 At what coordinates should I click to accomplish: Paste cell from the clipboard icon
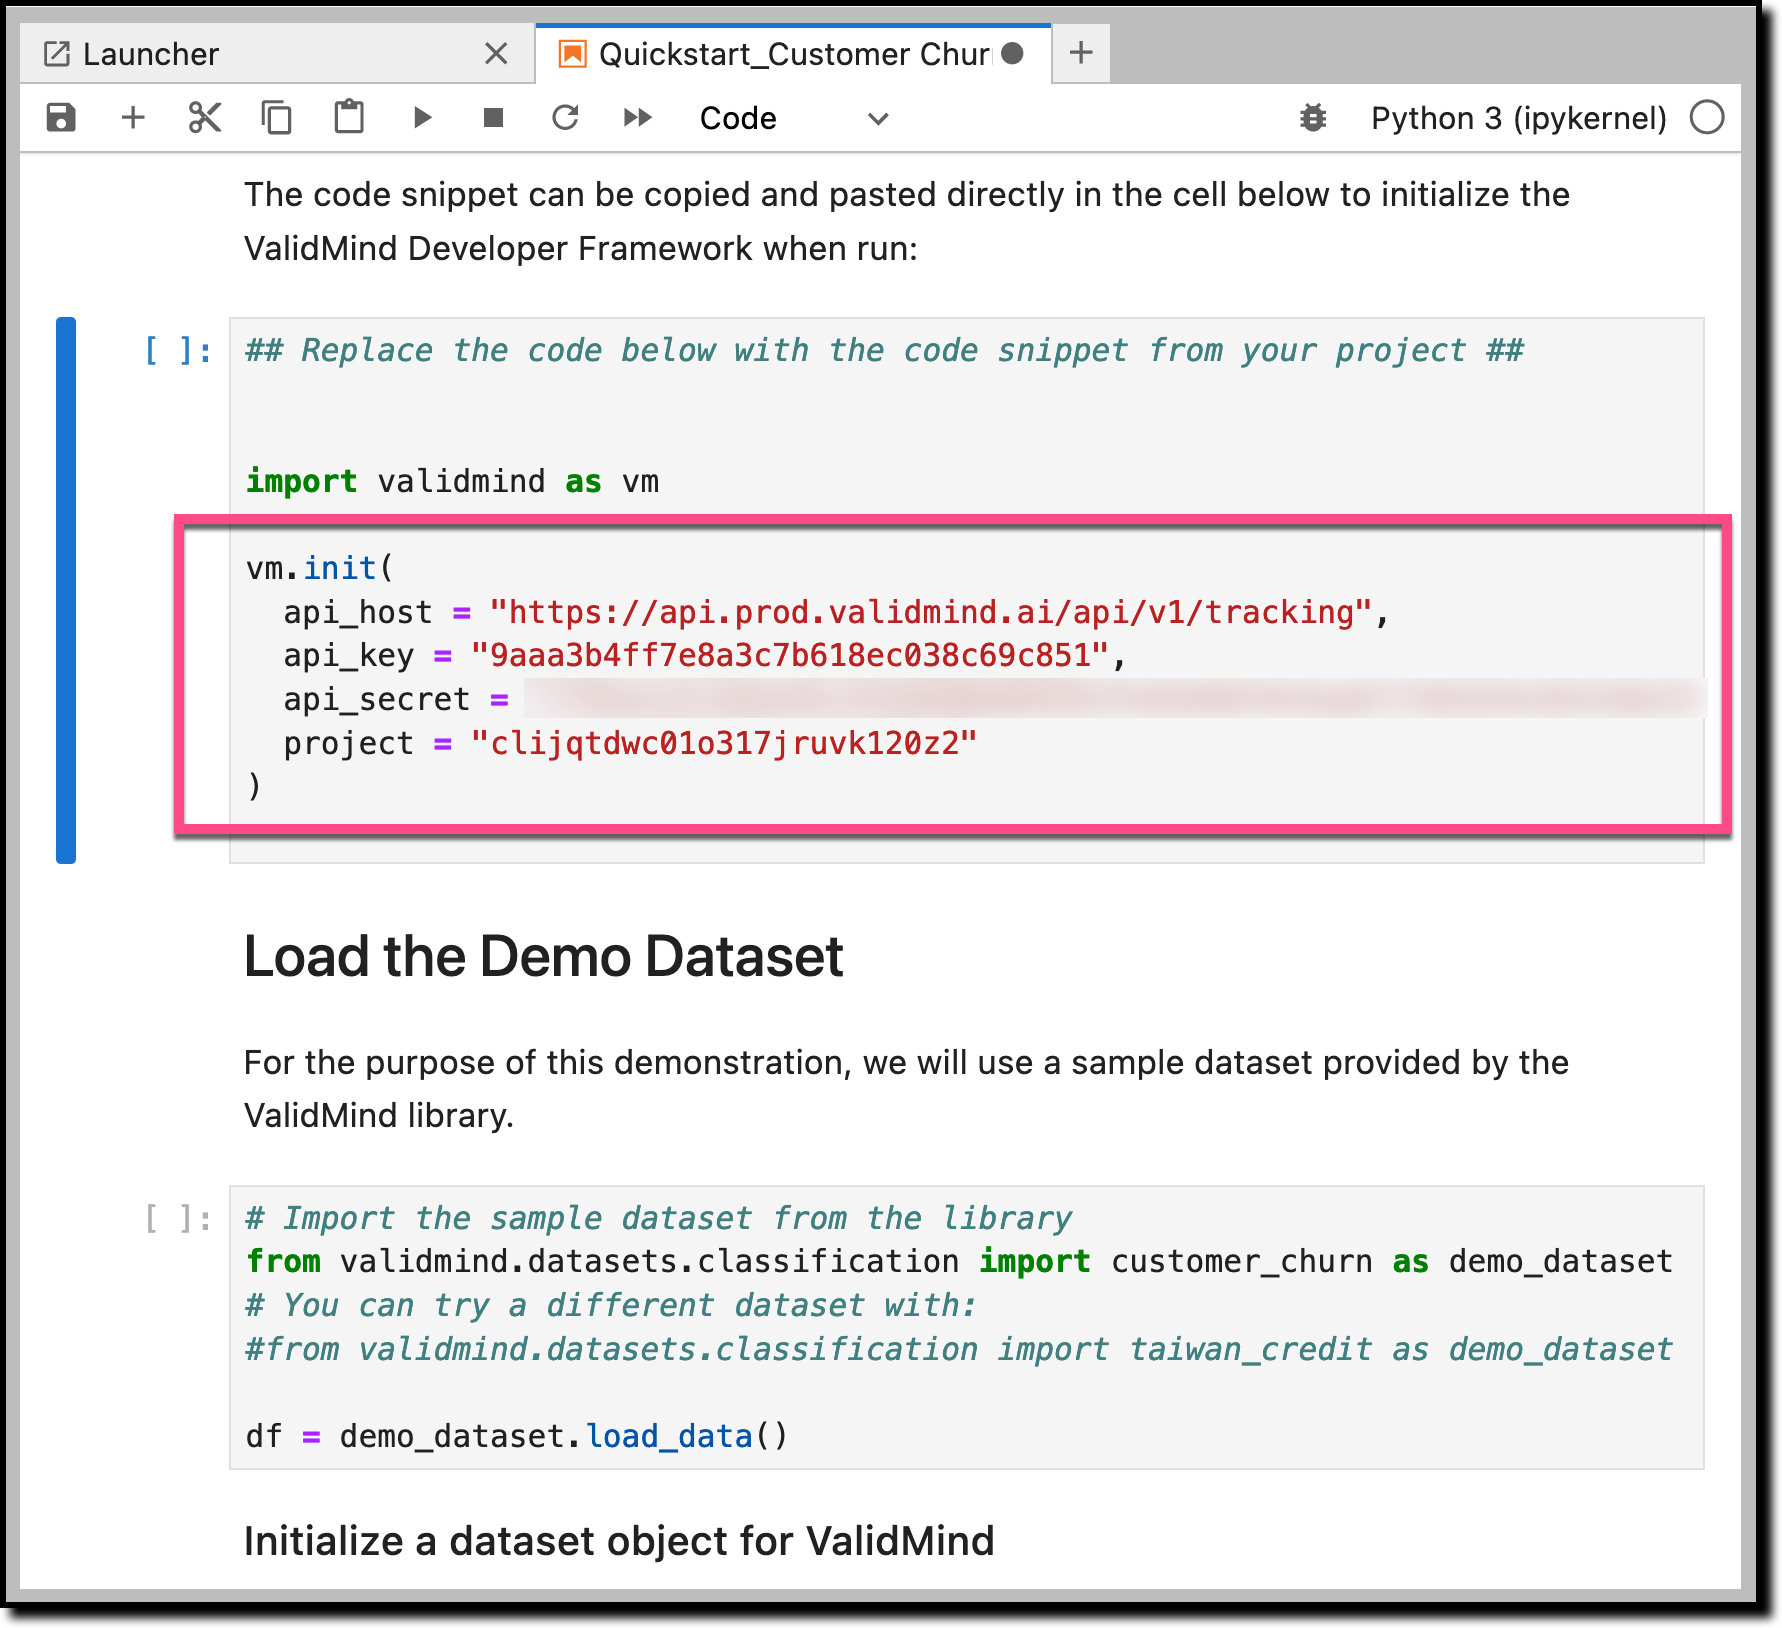[x=349, y=118]
